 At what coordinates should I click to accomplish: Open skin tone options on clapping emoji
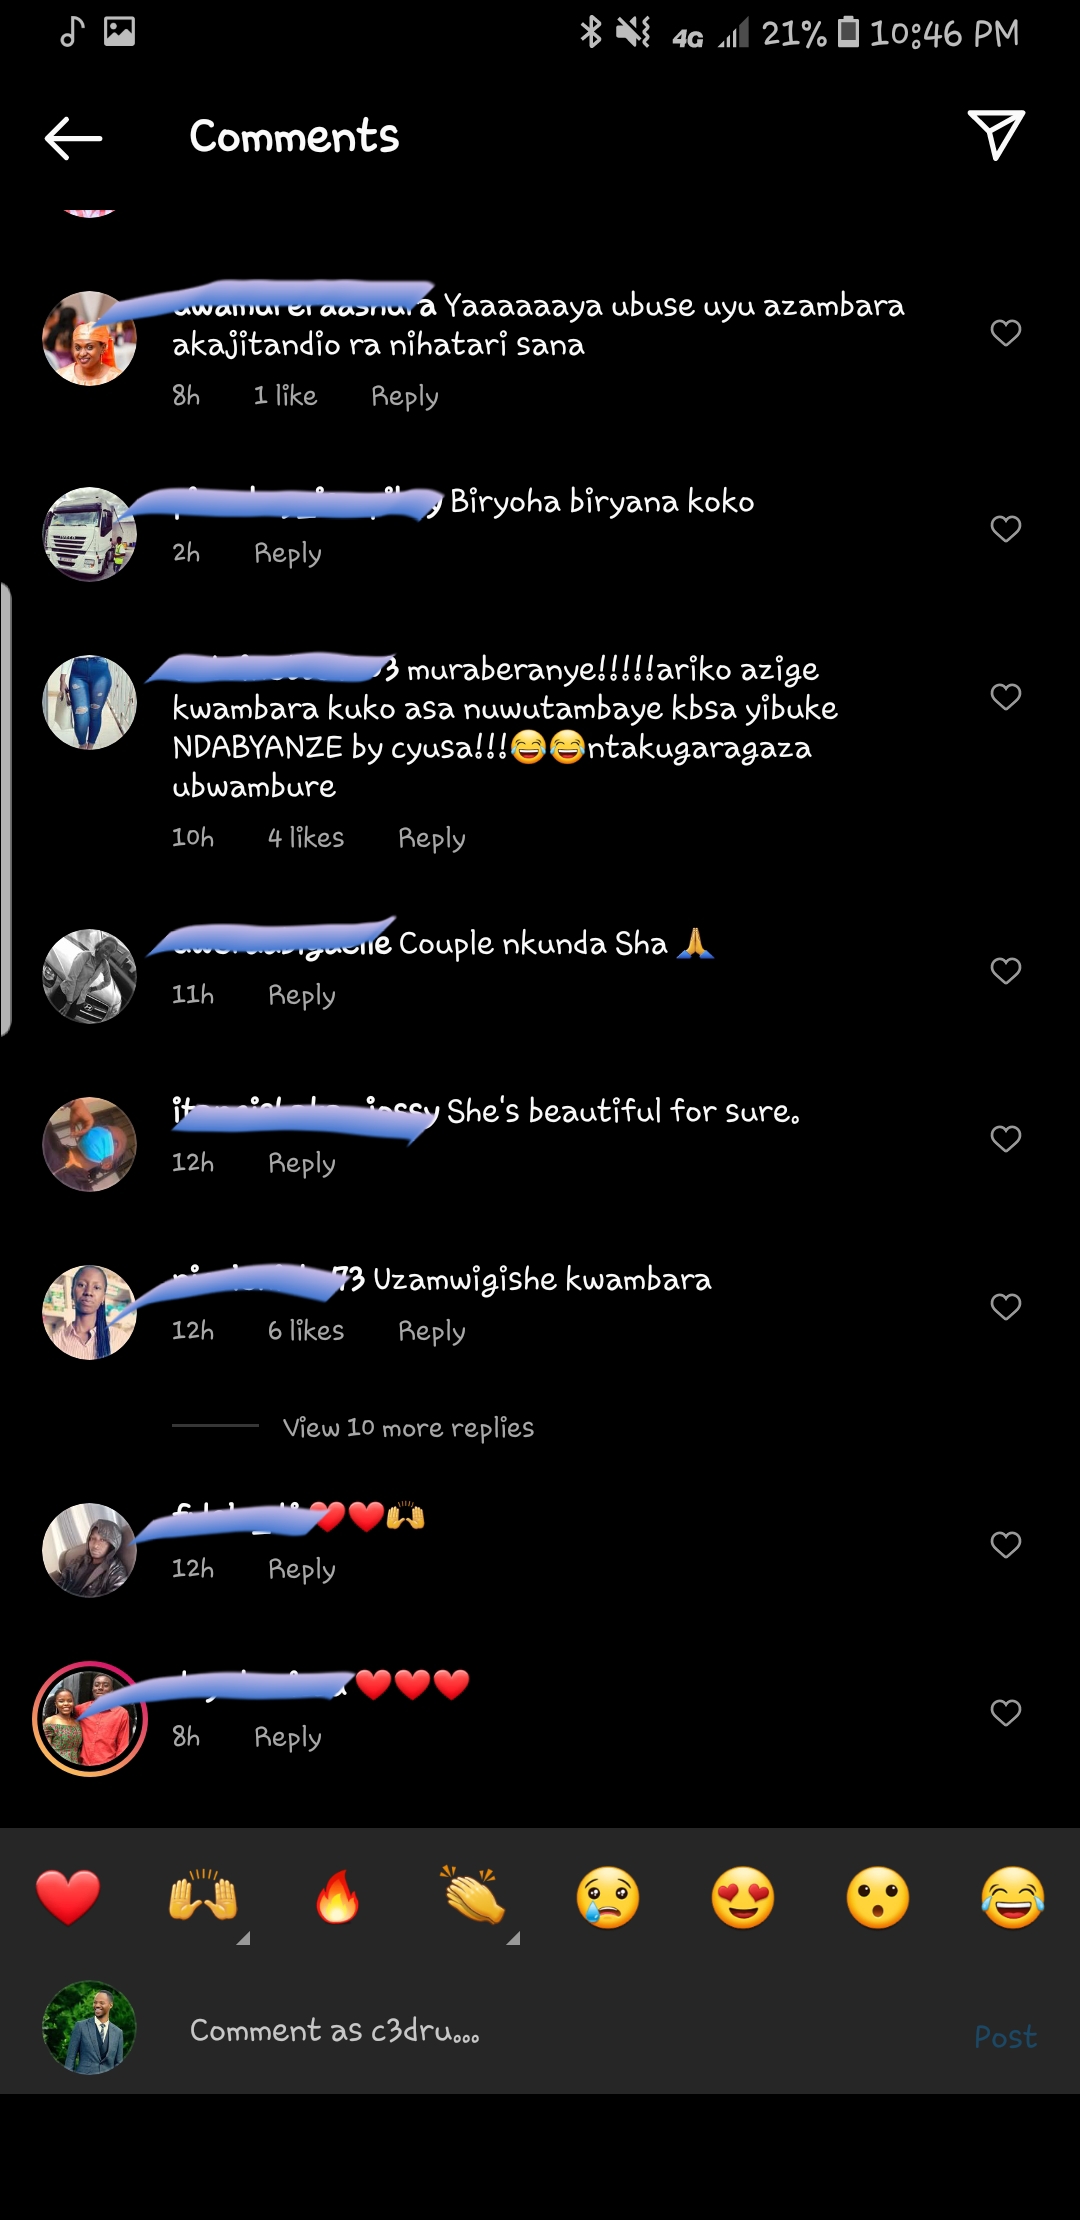pyautogui.click(x=513, y=1938)
